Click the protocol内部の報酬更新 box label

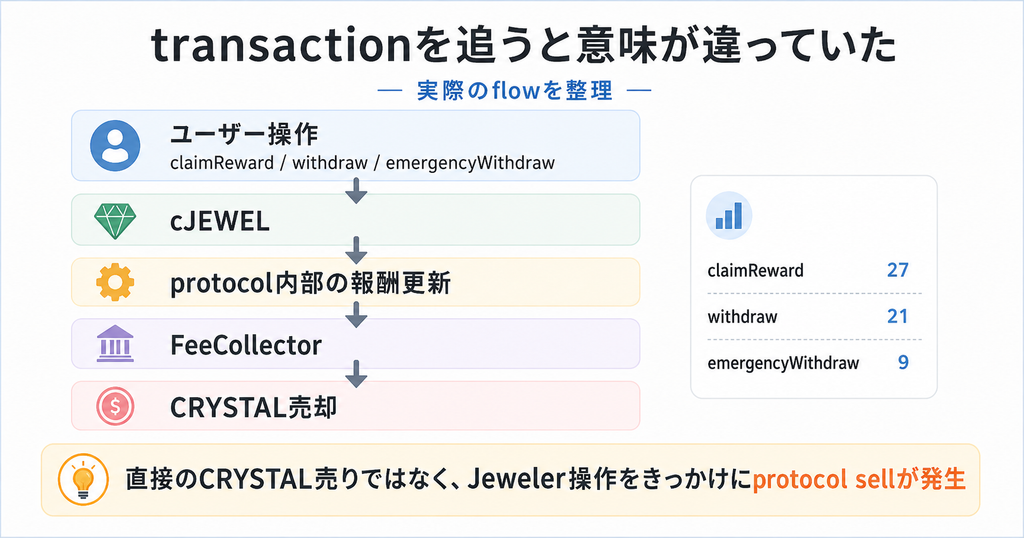click(x=310, y=283)
